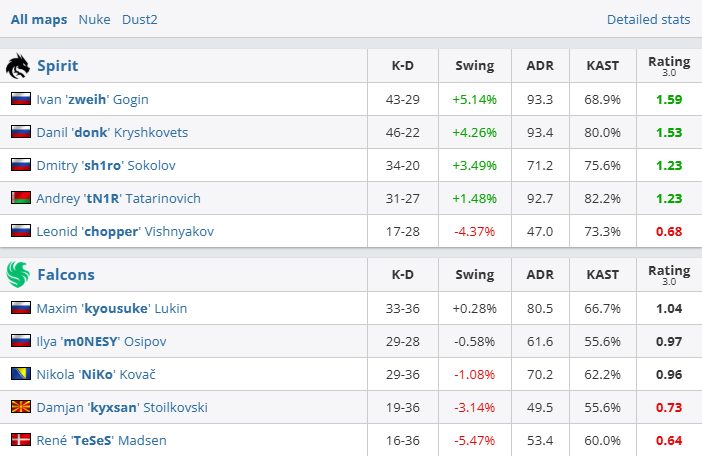Click NiKo's Bosnia flag icon
This screenshot has height=456, width=702.
tap(20, 374)
